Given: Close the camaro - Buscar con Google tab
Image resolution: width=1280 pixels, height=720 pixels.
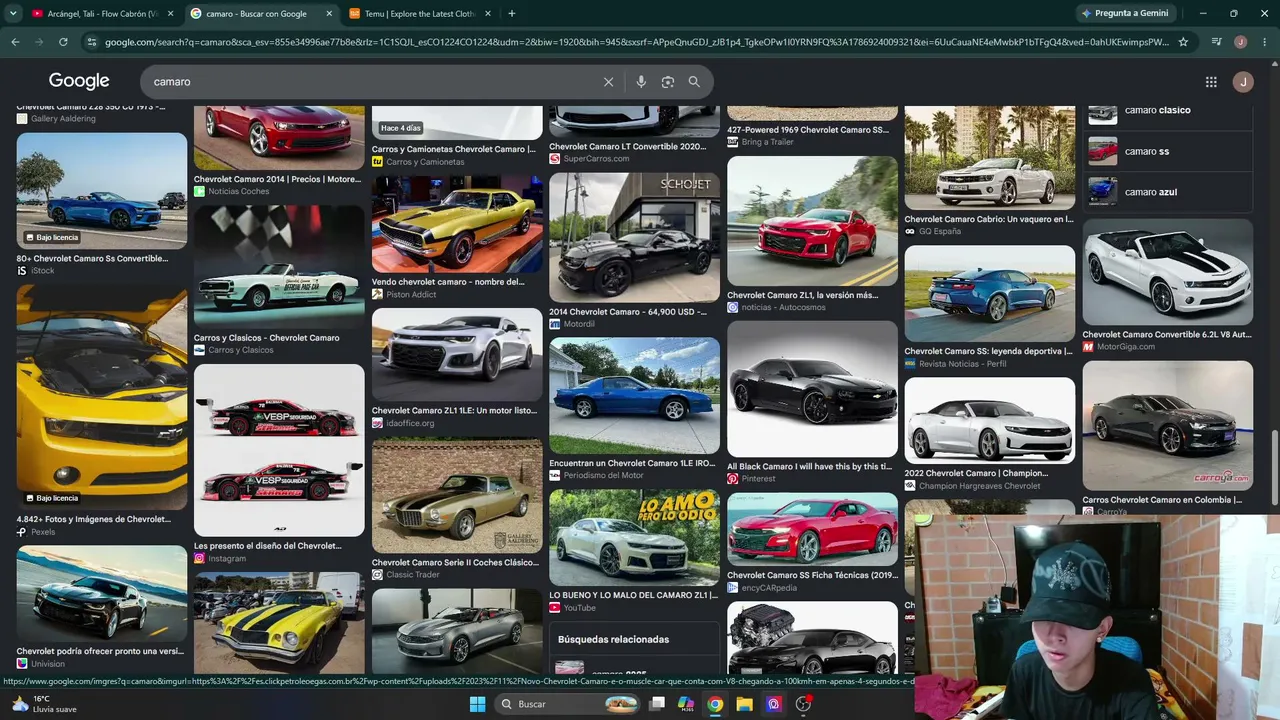Looking at the screenshot, I should coord(329,14).
